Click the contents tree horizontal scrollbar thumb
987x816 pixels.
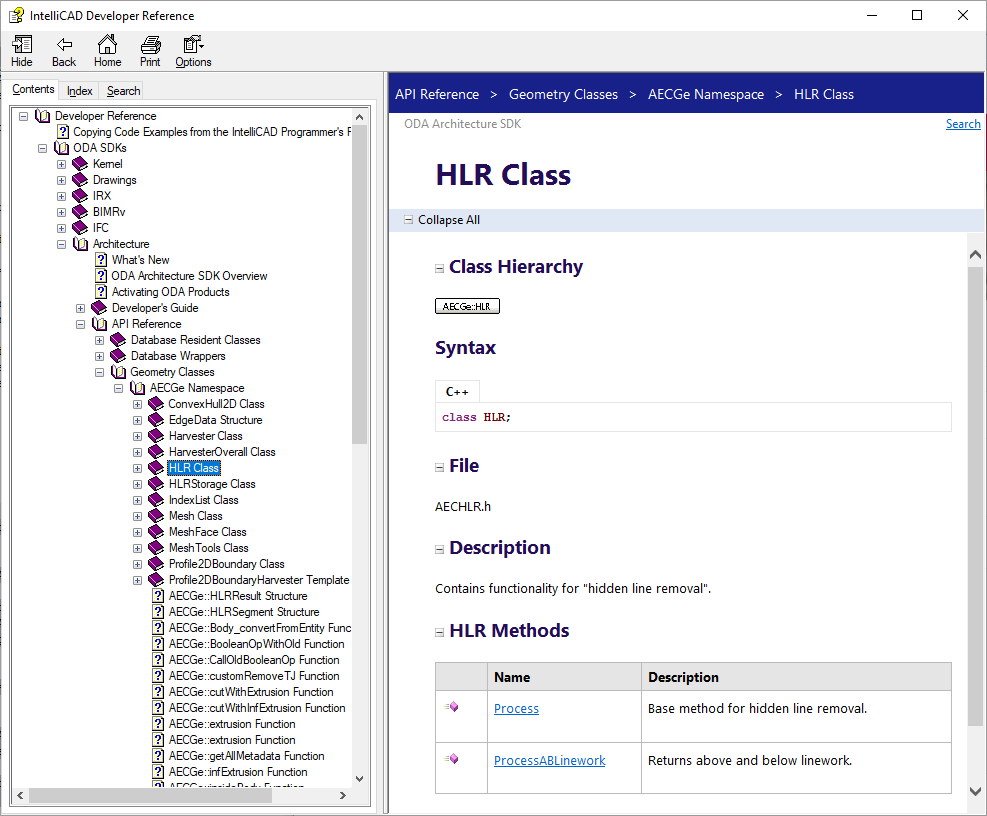click(x=150, y=795)
